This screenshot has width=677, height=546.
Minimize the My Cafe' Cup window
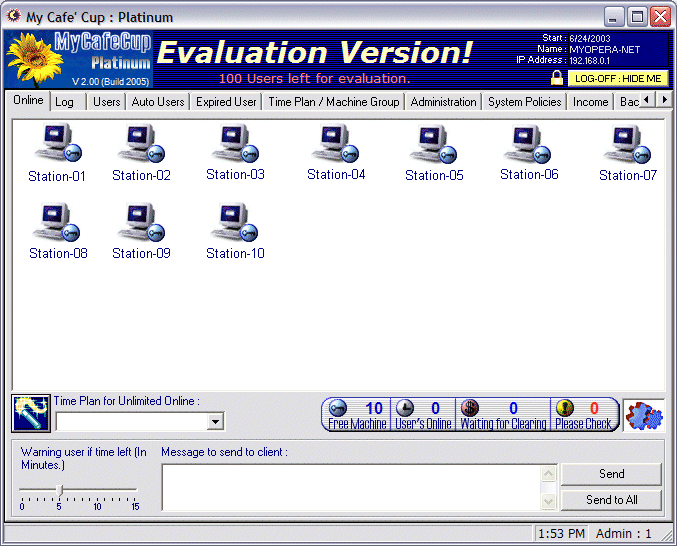[x=613, y=17]
